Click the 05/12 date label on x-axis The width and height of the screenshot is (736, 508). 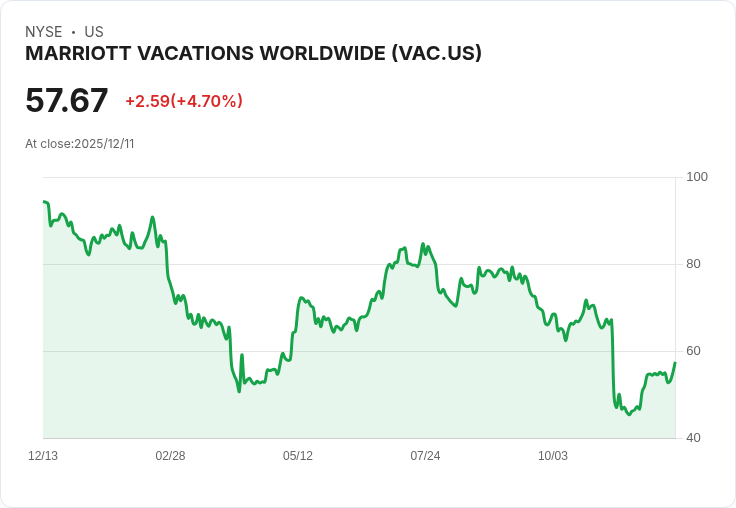298,456
